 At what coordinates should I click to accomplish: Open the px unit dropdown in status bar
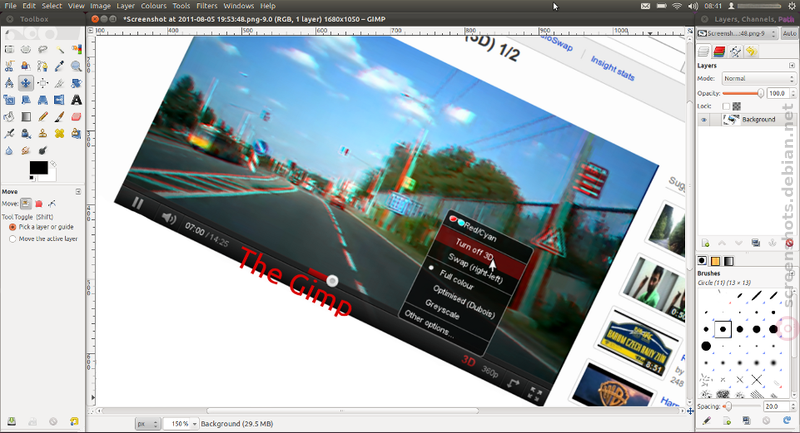tap(147, 424)
